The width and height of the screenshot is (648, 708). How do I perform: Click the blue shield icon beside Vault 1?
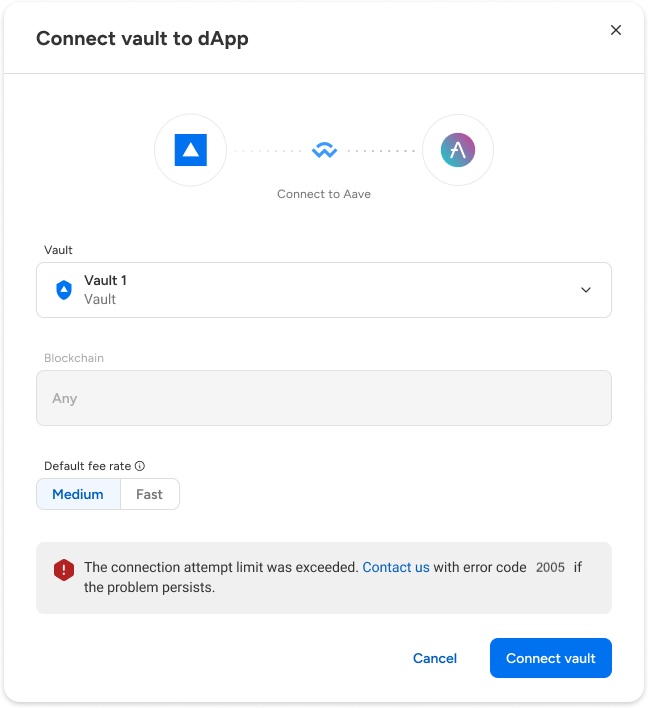click(x=64, y=290)
